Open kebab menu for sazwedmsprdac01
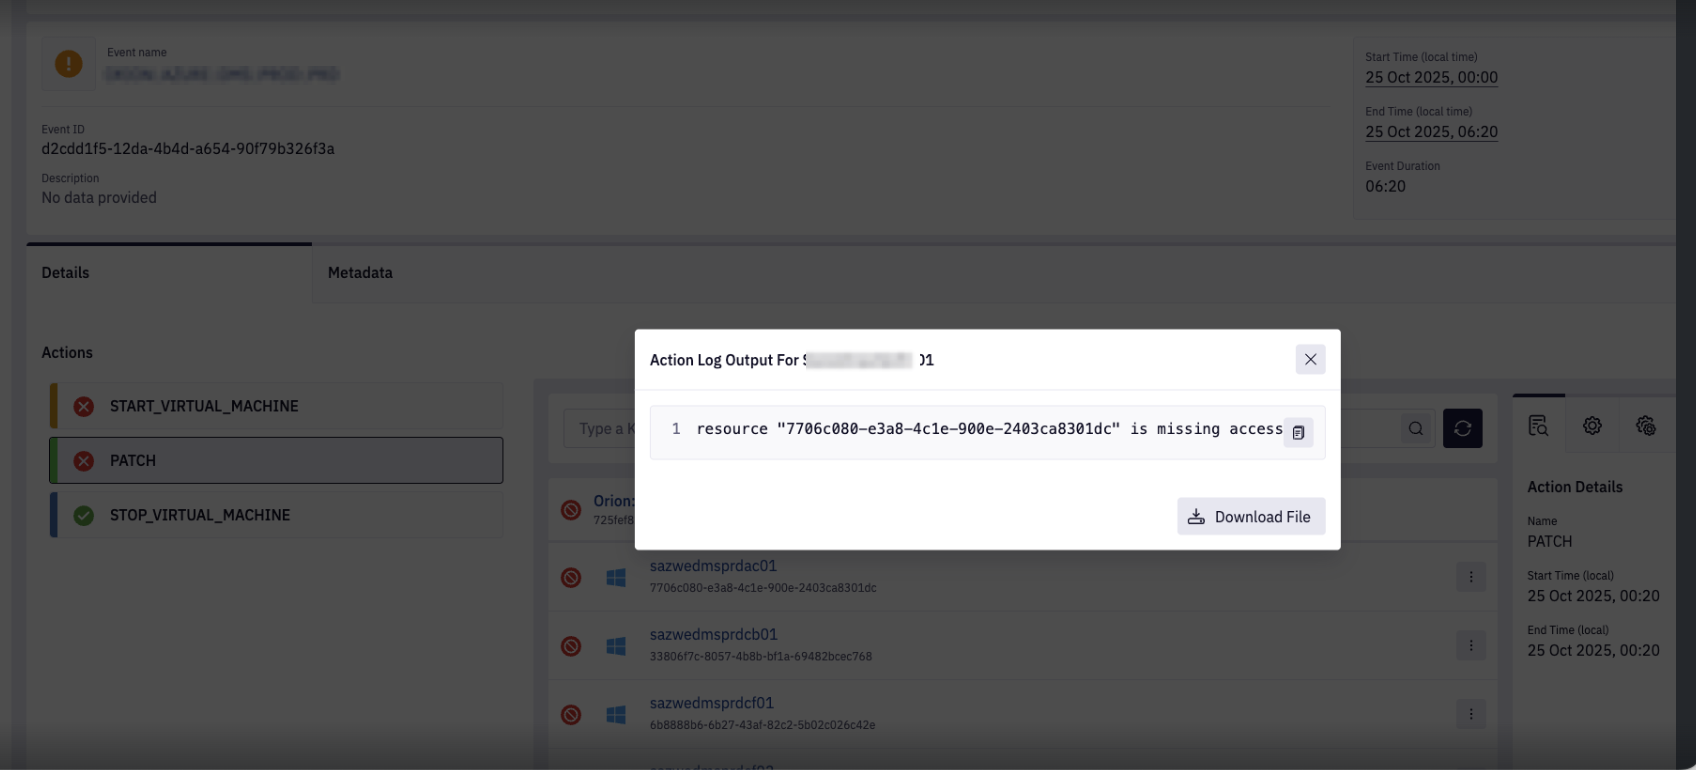 pyautogui.click(x=1470, y=577)
